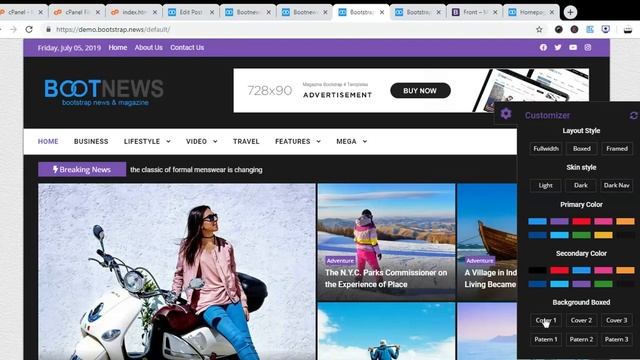The height and width of the screenshot is (360, 640).
Task: Bookmark this page with star icon
Action: (539, 29)
